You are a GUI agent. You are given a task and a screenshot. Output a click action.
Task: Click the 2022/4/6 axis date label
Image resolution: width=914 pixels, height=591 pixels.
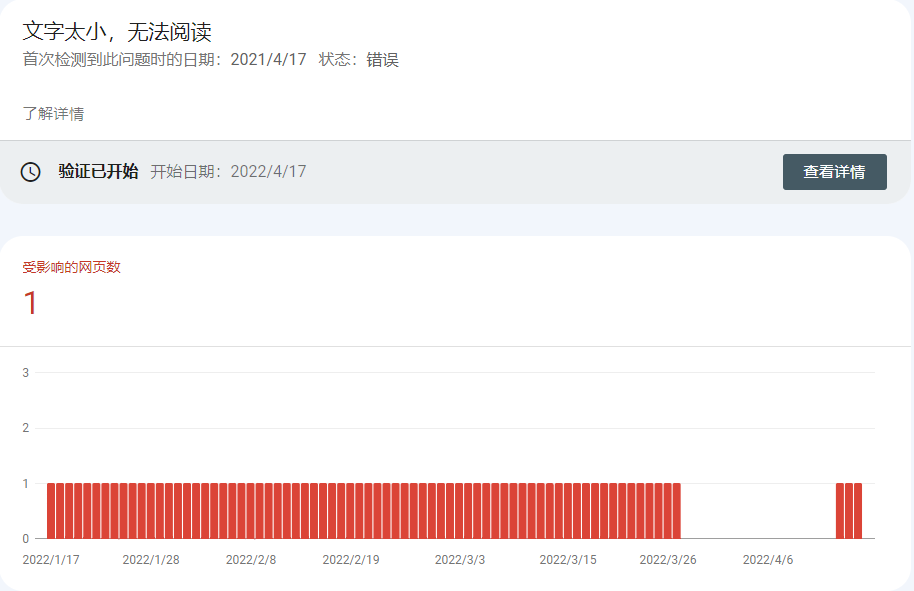pyautogui.click(x=768, y=560)
